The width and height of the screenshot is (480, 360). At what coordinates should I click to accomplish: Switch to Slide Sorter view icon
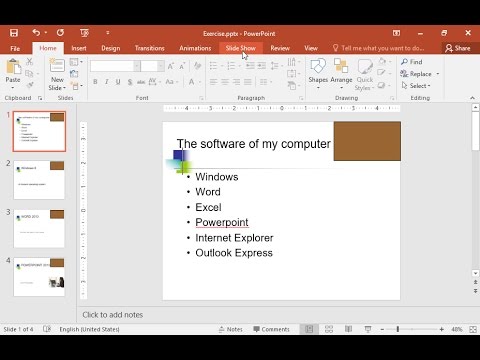pyautogui.click(x=329, y=329)
